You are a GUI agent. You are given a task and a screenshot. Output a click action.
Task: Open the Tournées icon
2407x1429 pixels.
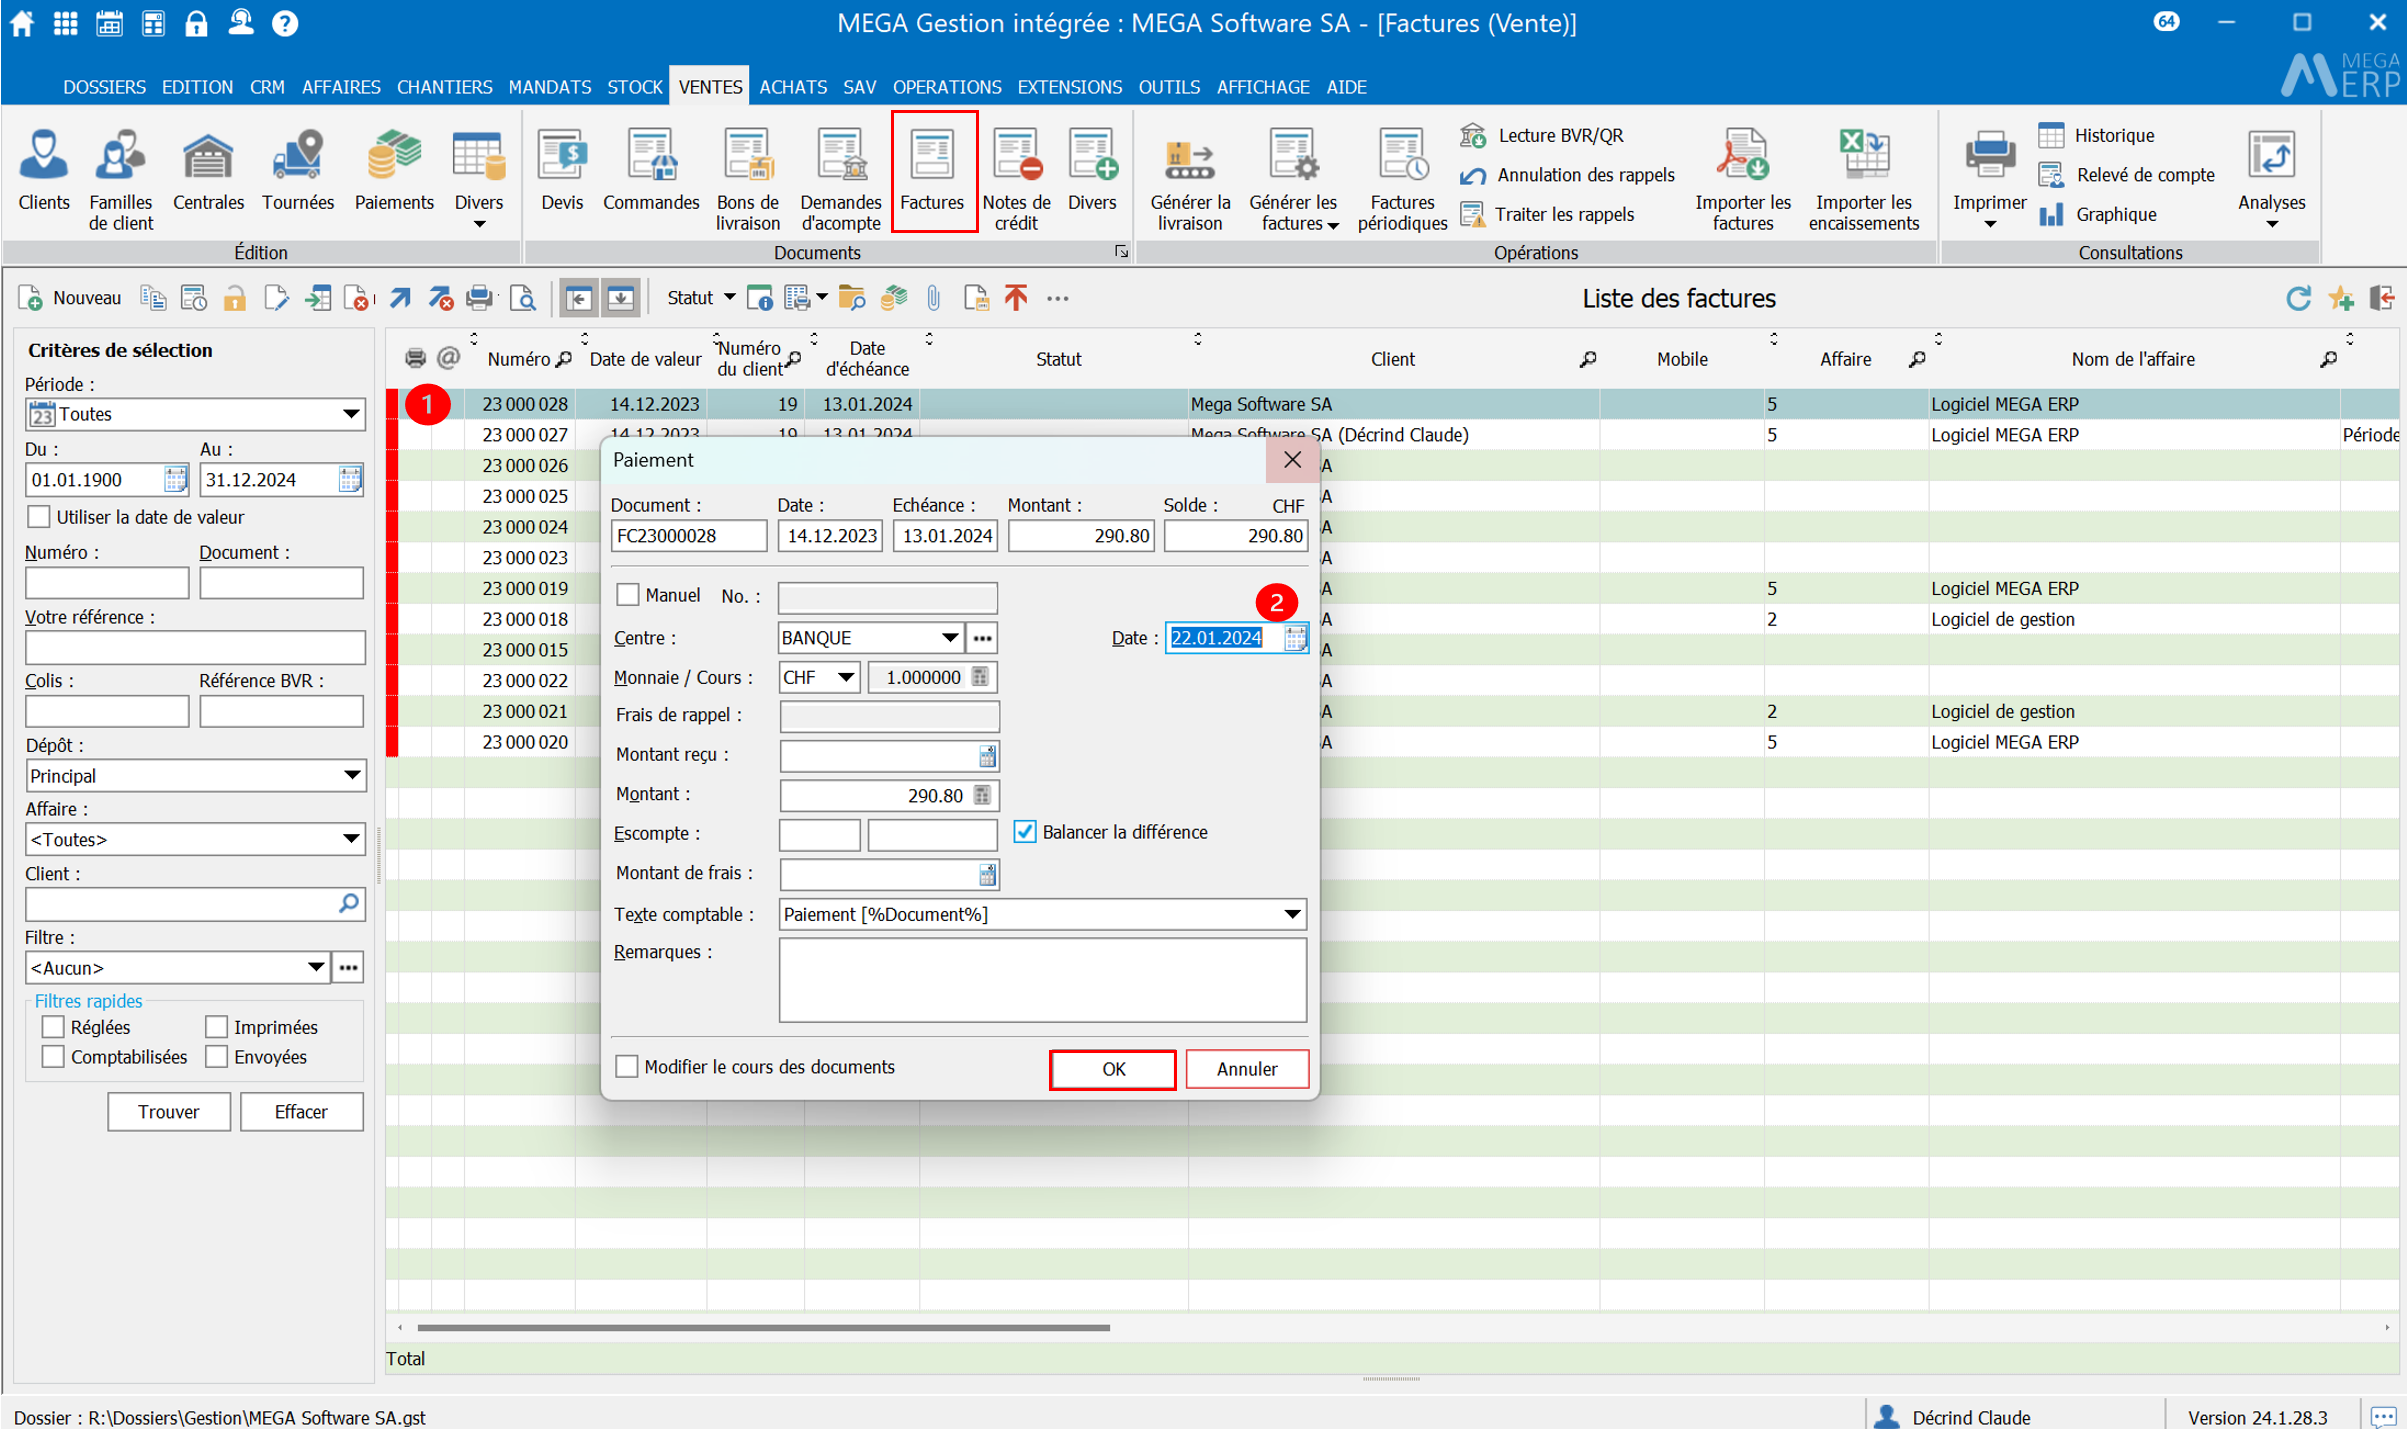(298, 171)
